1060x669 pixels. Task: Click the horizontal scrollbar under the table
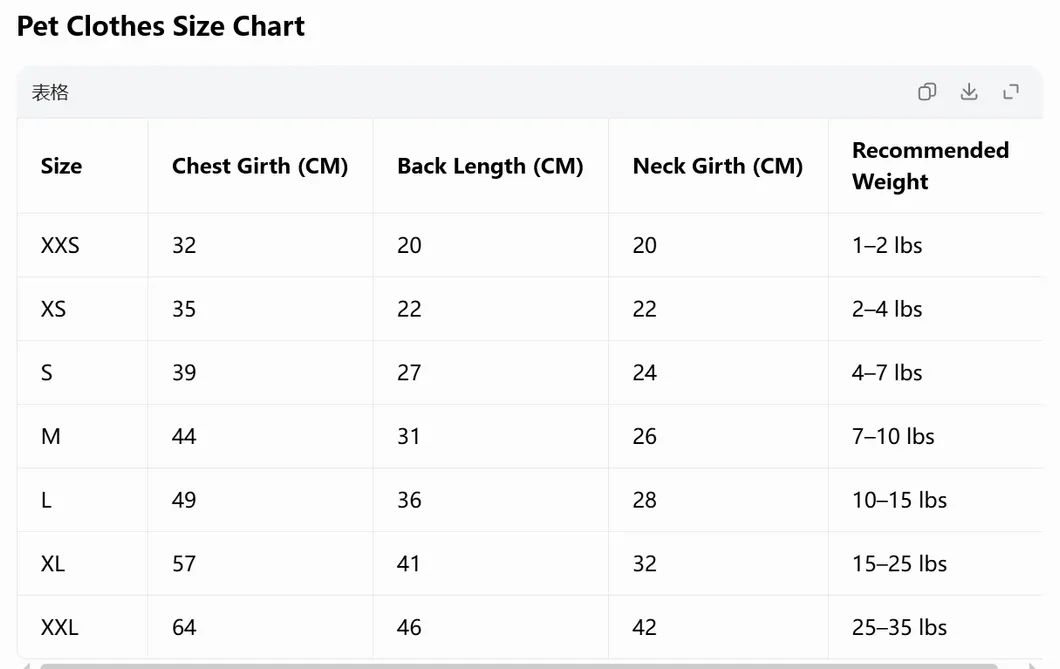click(x=519, y=666)
